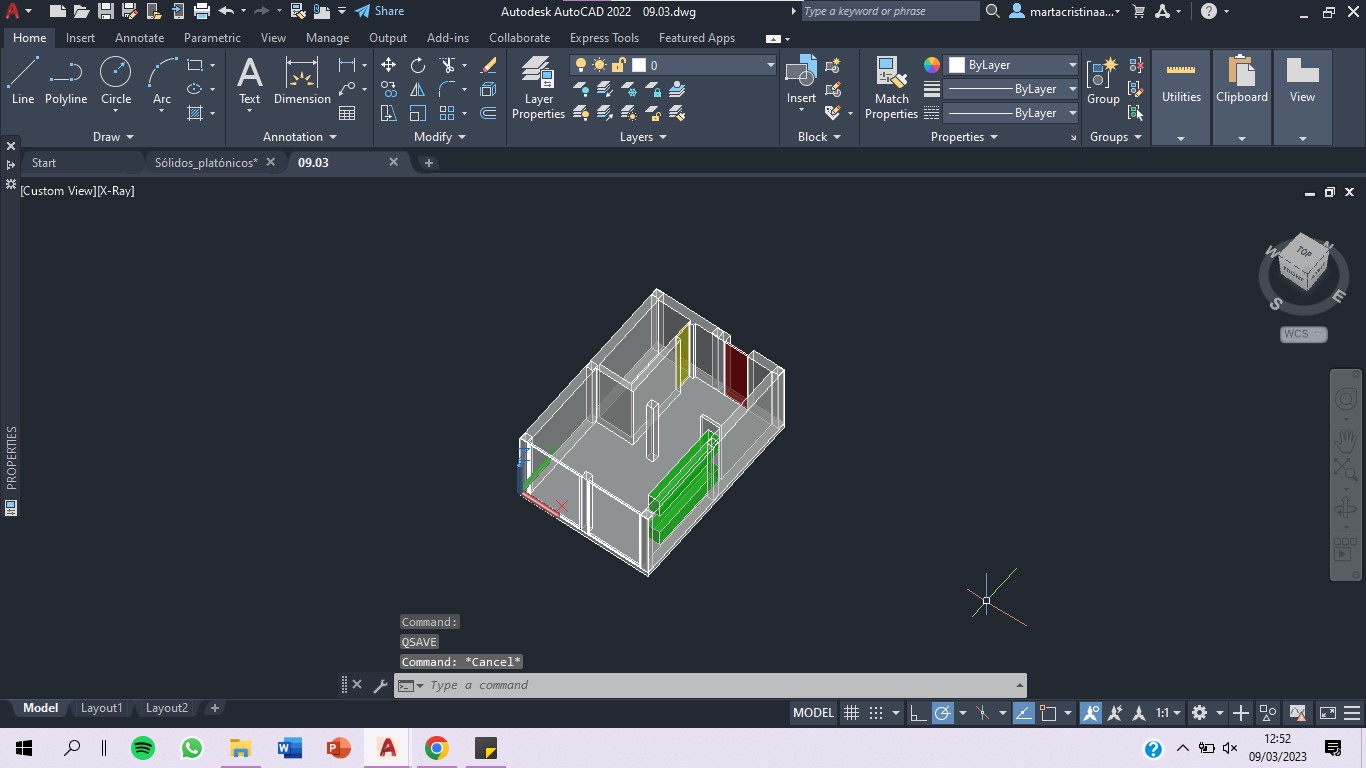Select the Arc tool
The height and width of the screenshot is (768, 1366).
click(x=162, y=80)
